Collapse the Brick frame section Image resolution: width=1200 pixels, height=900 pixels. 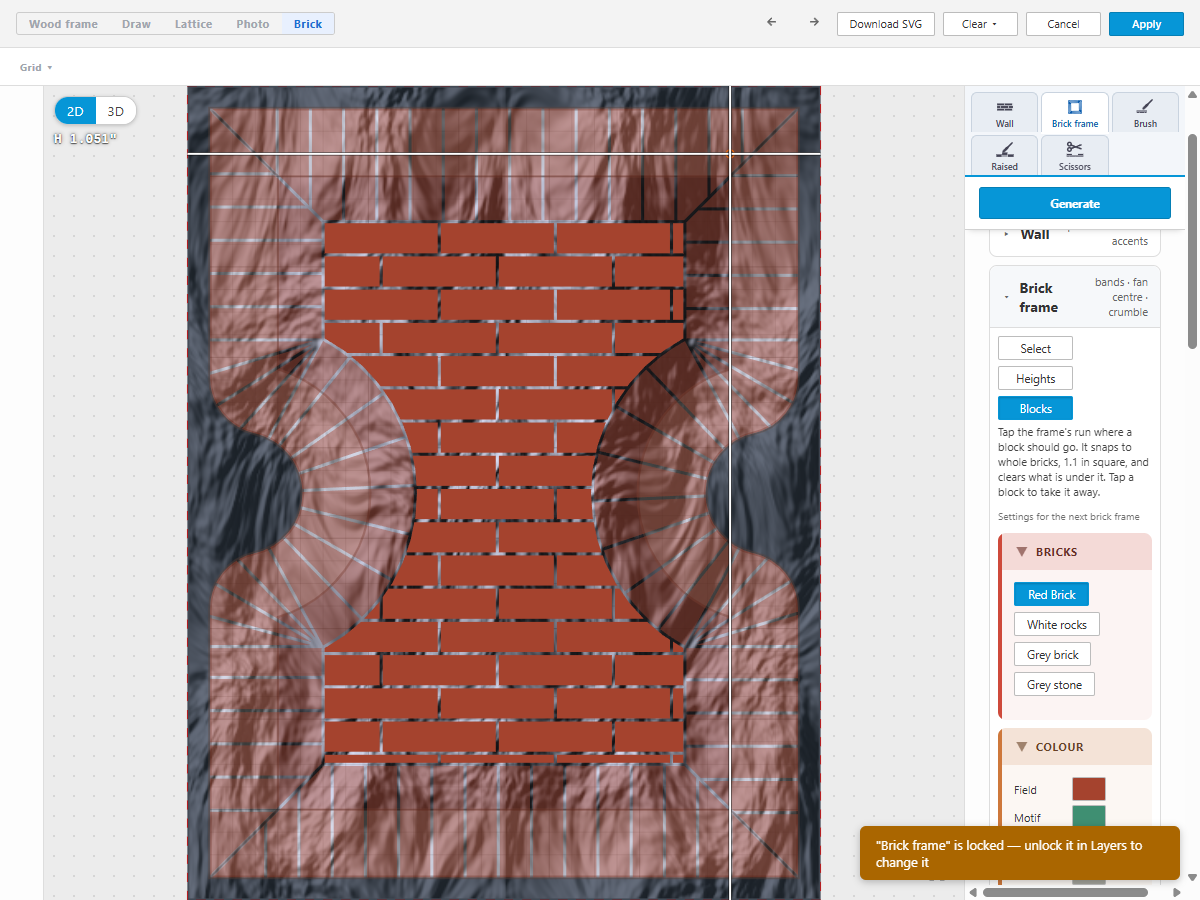coord(1075,297)
